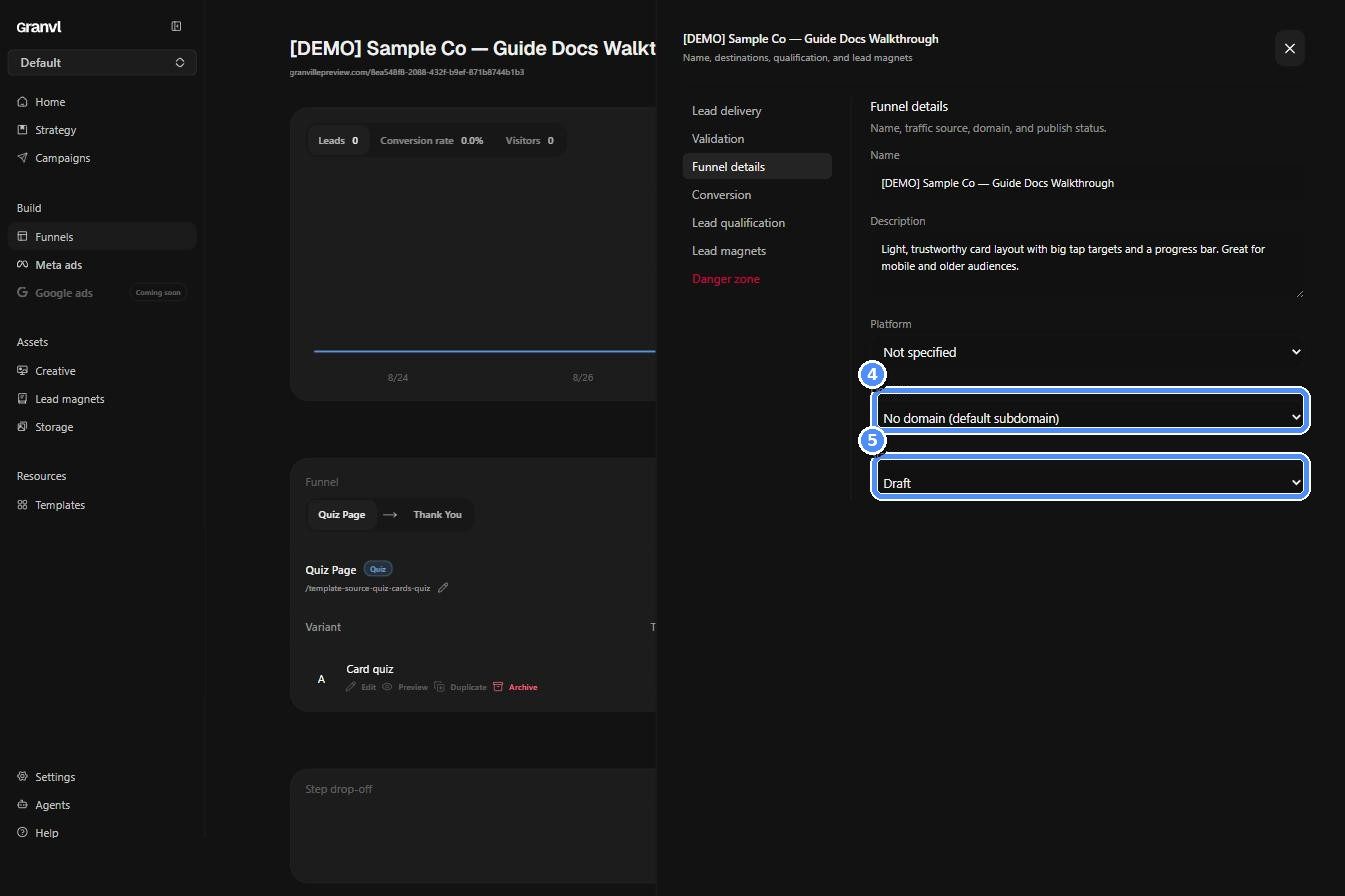This screenshot has height=896, width=1345.
Task: Open Agents in the sidebar
Action: [x=102, y=805]
